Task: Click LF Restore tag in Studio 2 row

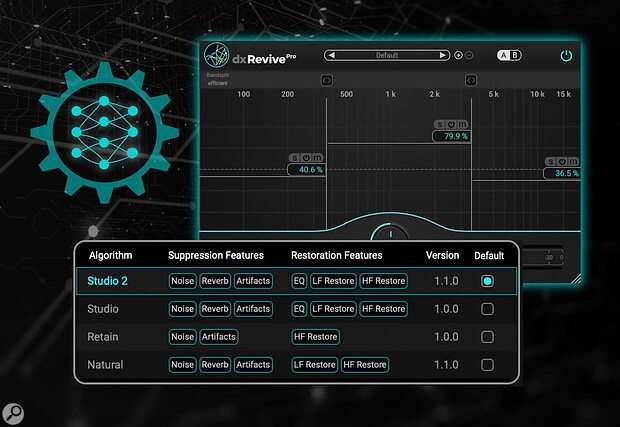Action: [333, 281]
